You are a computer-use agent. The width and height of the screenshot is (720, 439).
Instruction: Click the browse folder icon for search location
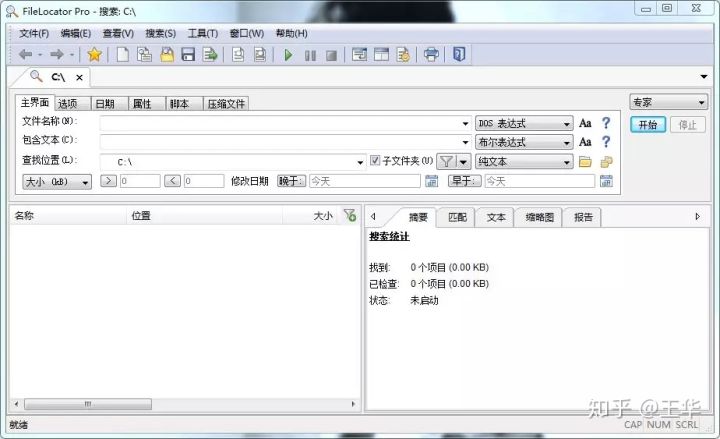586,162
